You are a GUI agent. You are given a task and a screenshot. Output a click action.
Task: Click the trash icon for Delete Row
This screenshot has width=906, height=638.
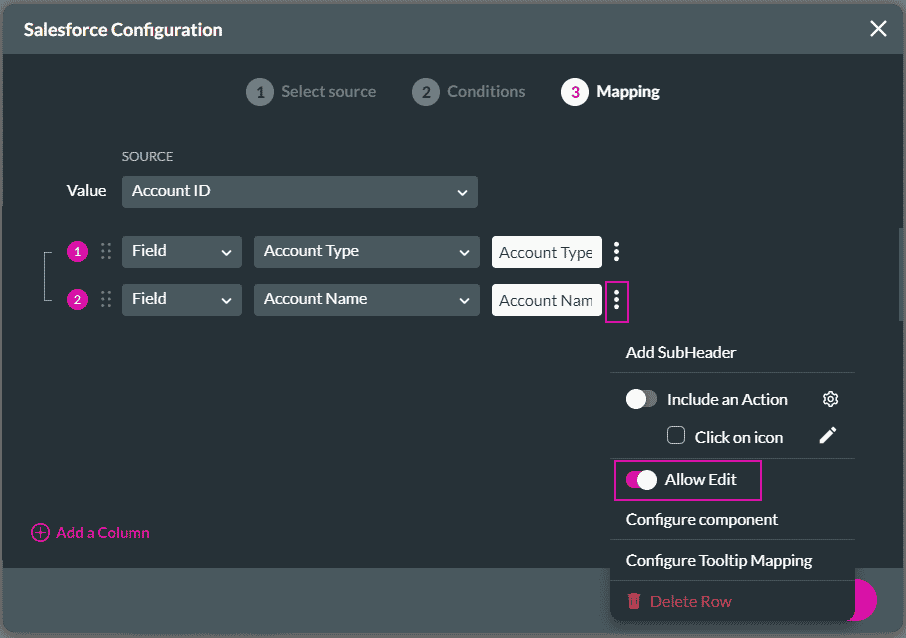click(634, 601)
